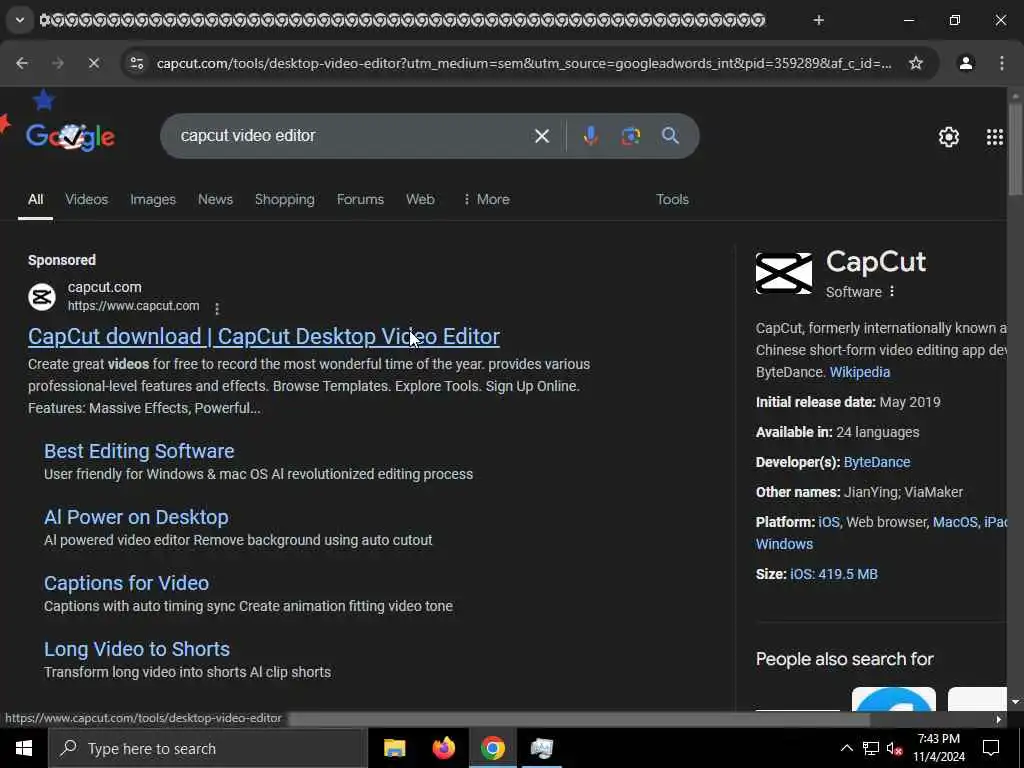This screenshot has width=1024, height=768.
Task: Open the Windows notification center
Action: point(991,748)
